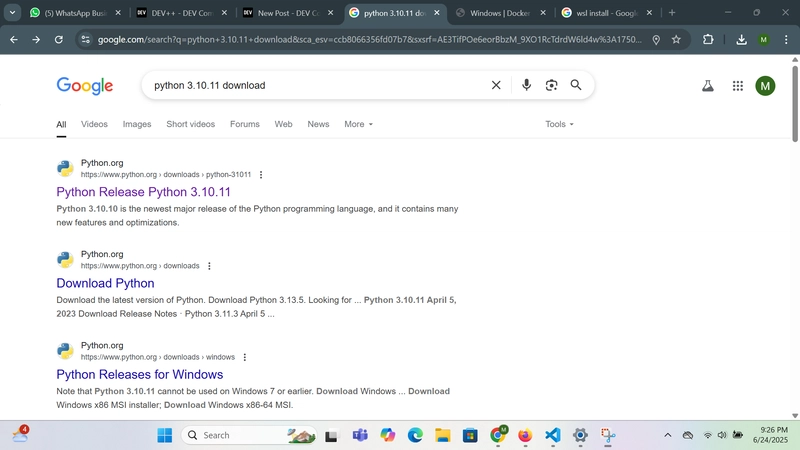Go forward in browser history
The width and height of the screenshot is (800, 450).
coord(36,39)
